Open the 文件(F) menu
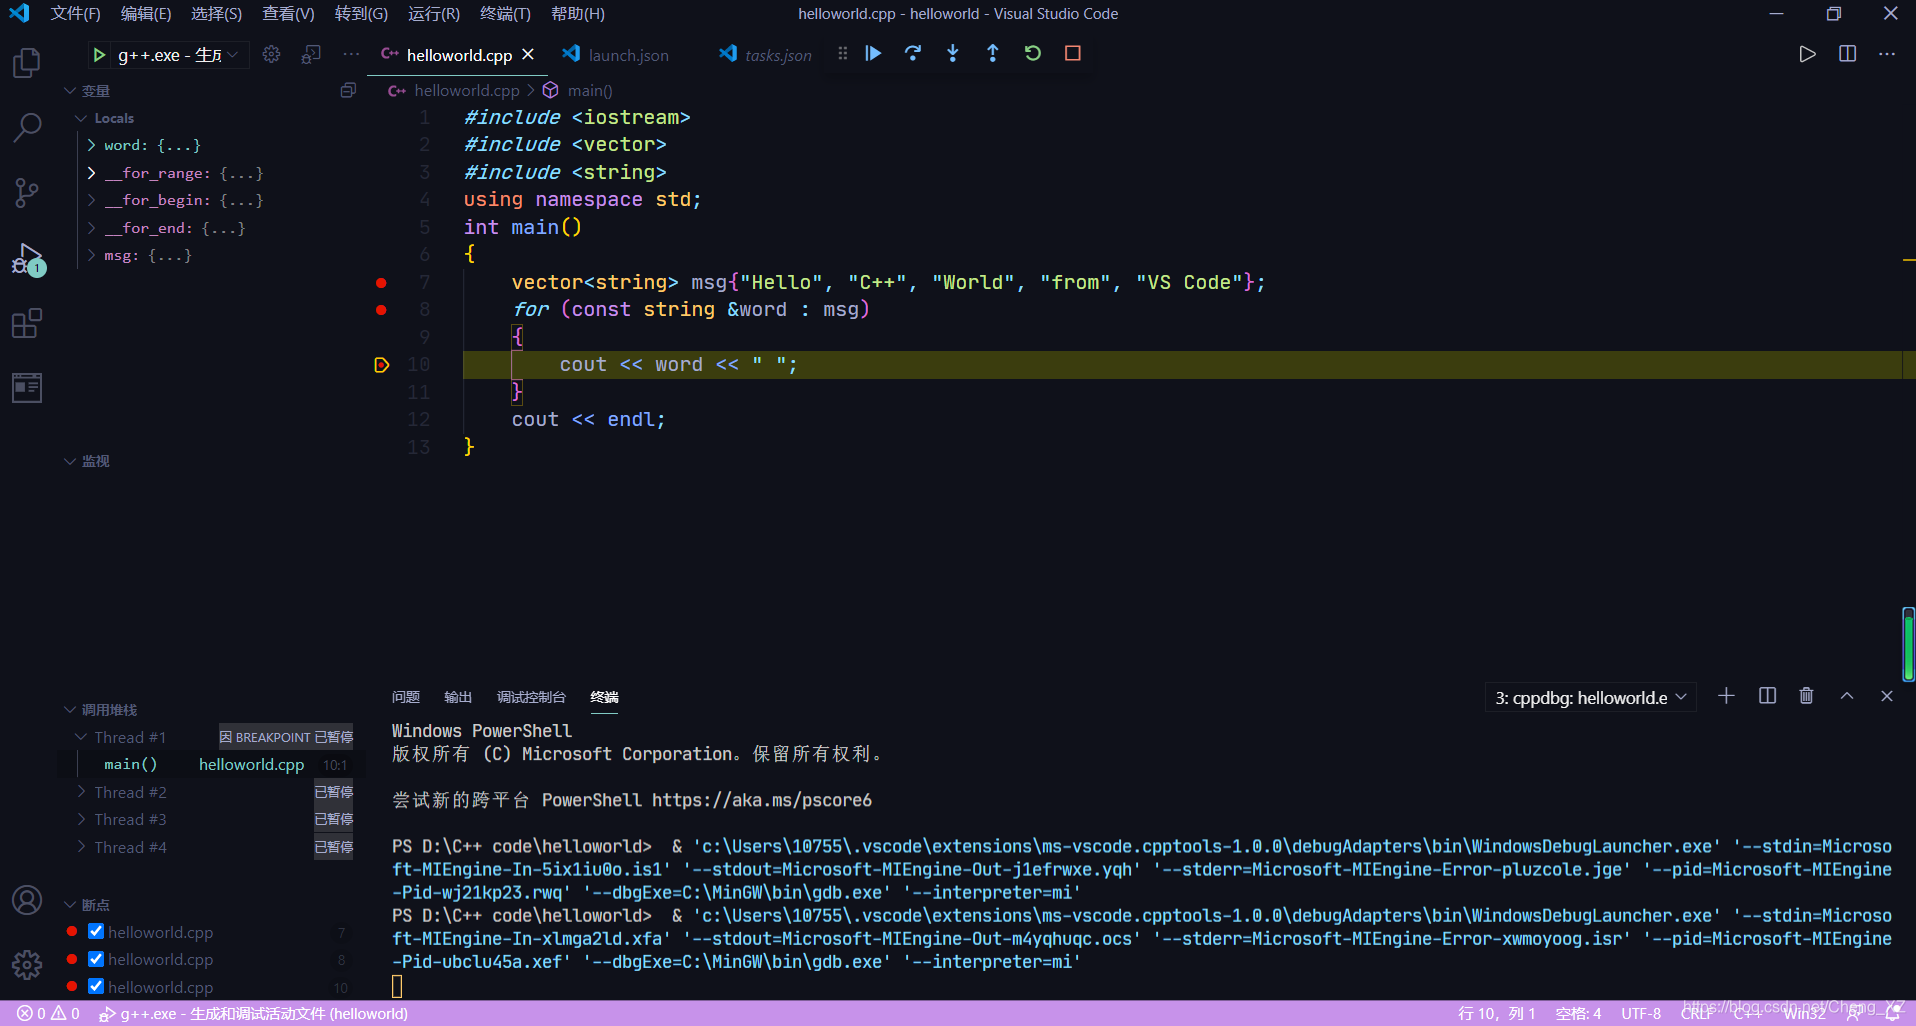 point(75,14)
